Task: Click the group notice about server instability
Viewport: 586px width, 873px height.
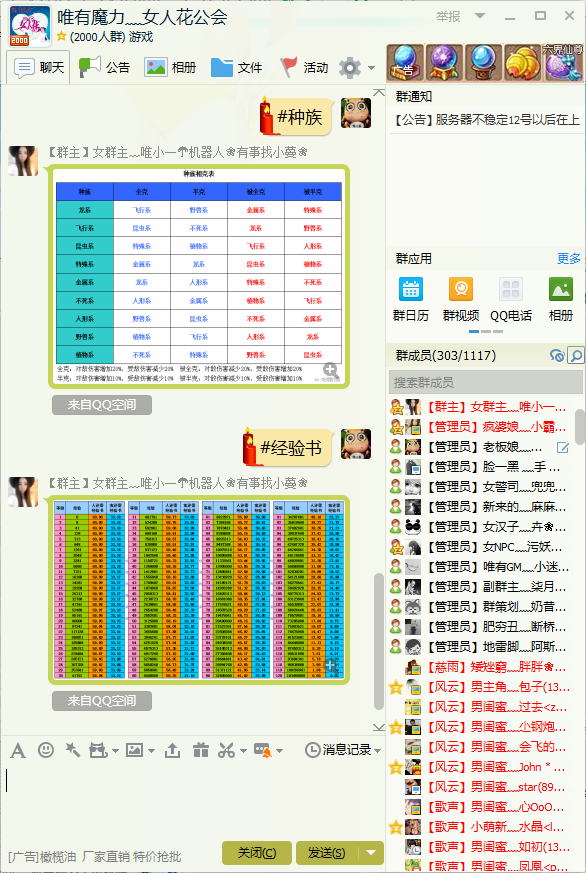Action: (487, 120)
